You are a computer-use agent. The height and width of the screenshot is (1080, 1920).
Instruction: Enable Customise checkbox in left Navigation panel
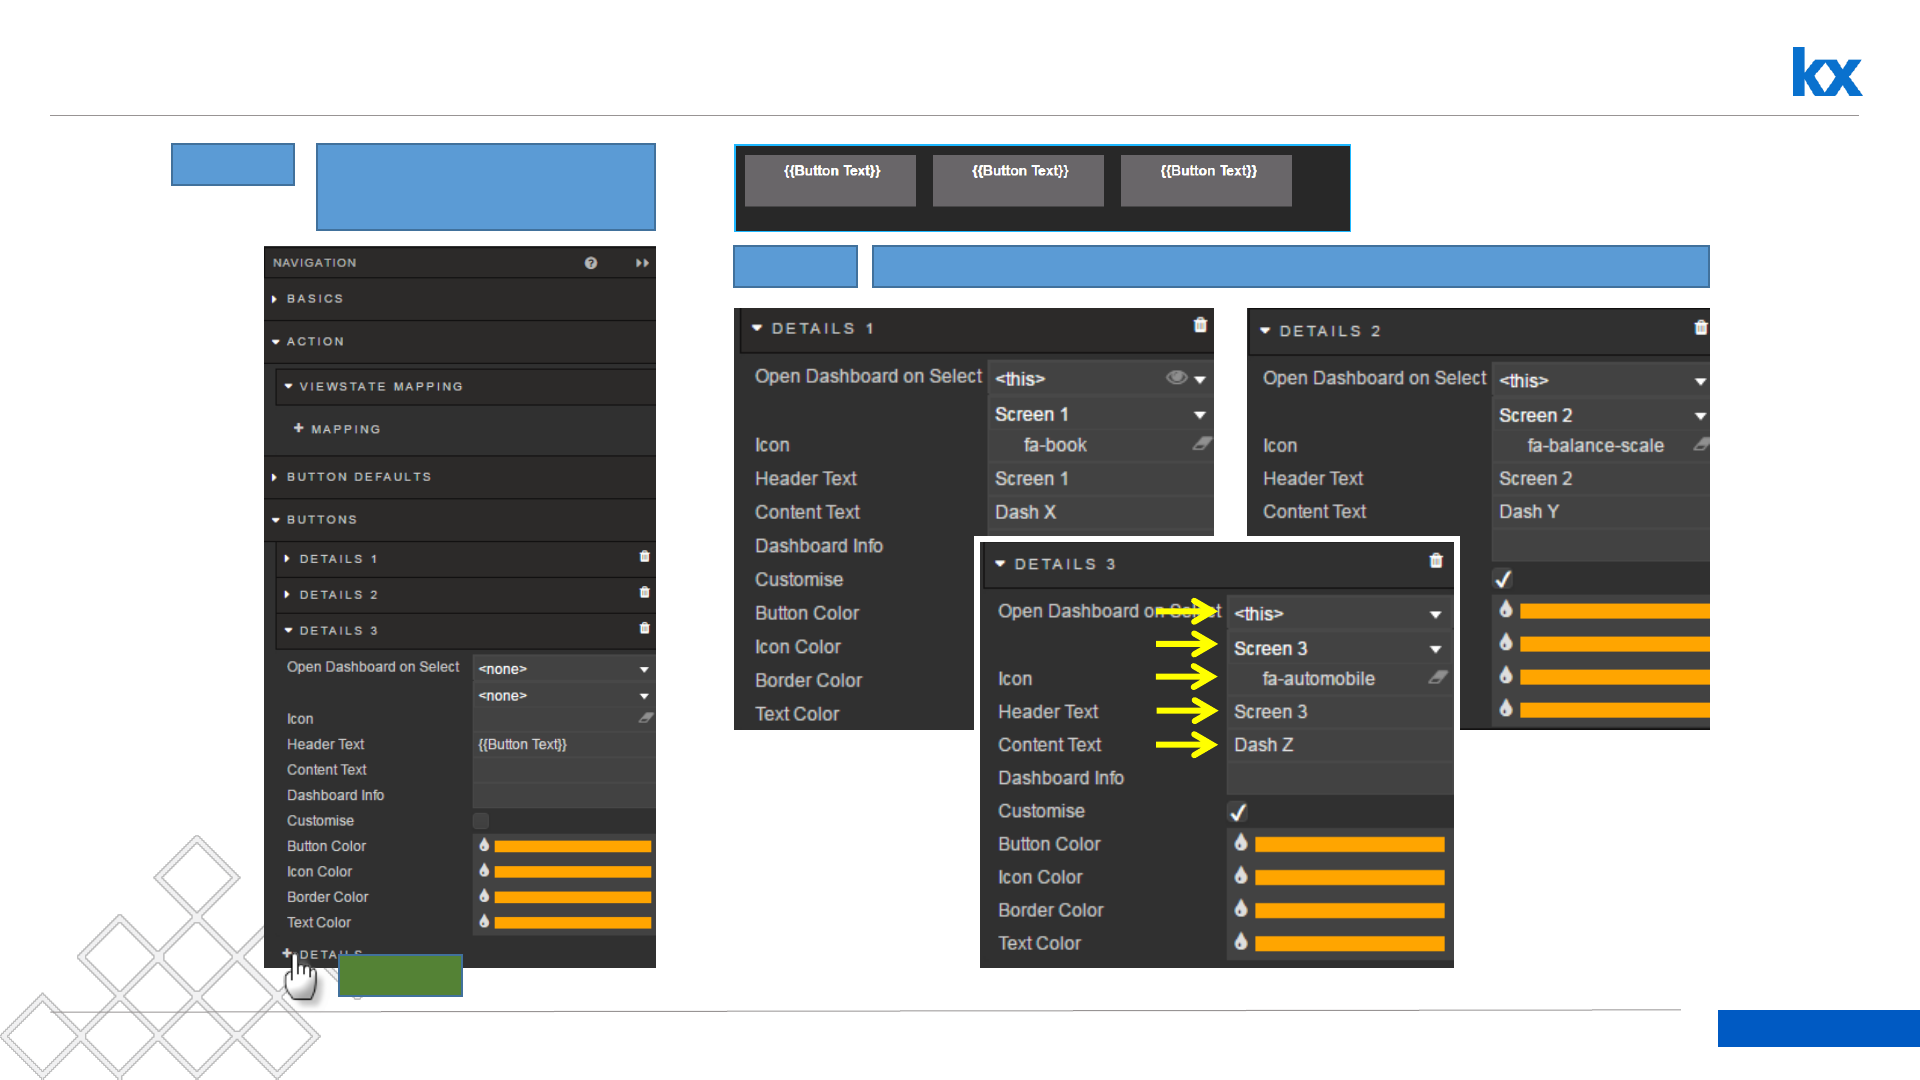pos(481,821)
